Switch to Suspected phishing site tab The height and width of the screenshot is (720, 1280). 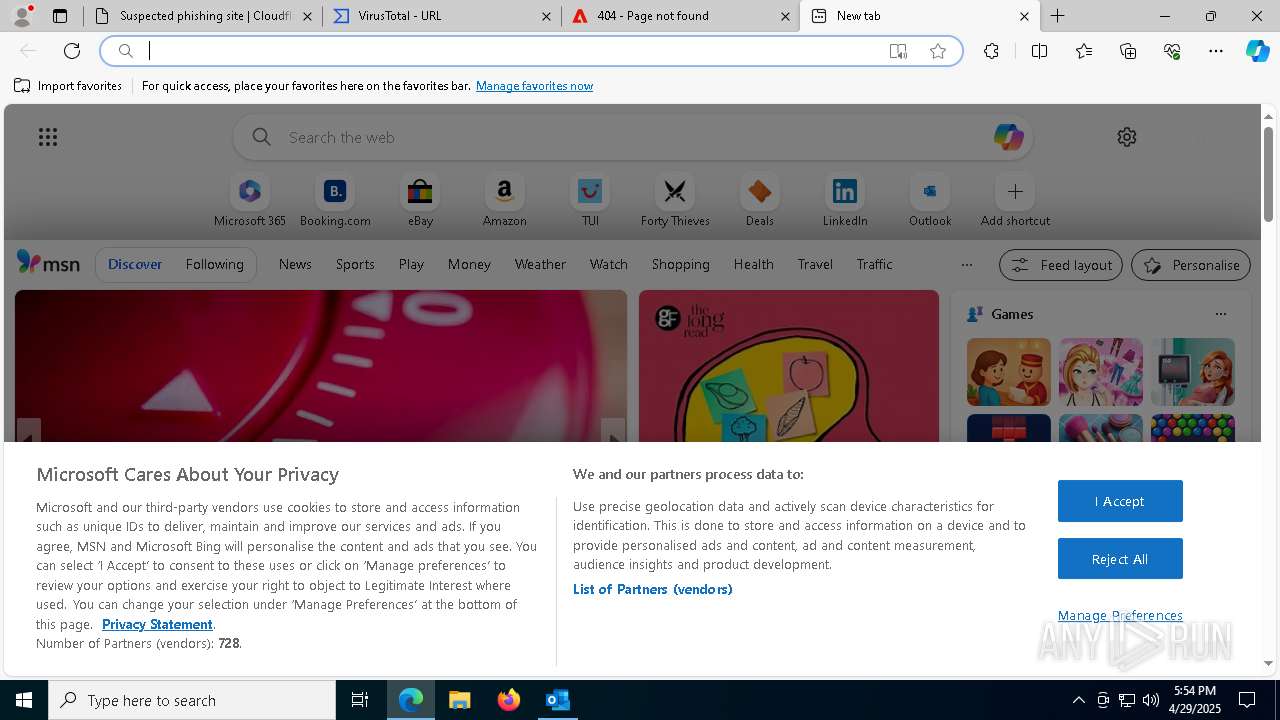pos(204,16)
